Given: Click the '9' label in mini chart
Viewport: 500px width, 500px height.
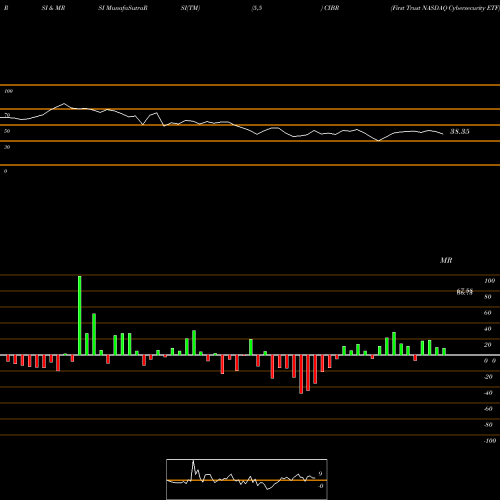Looking at the screenshot, I should 320,474.
